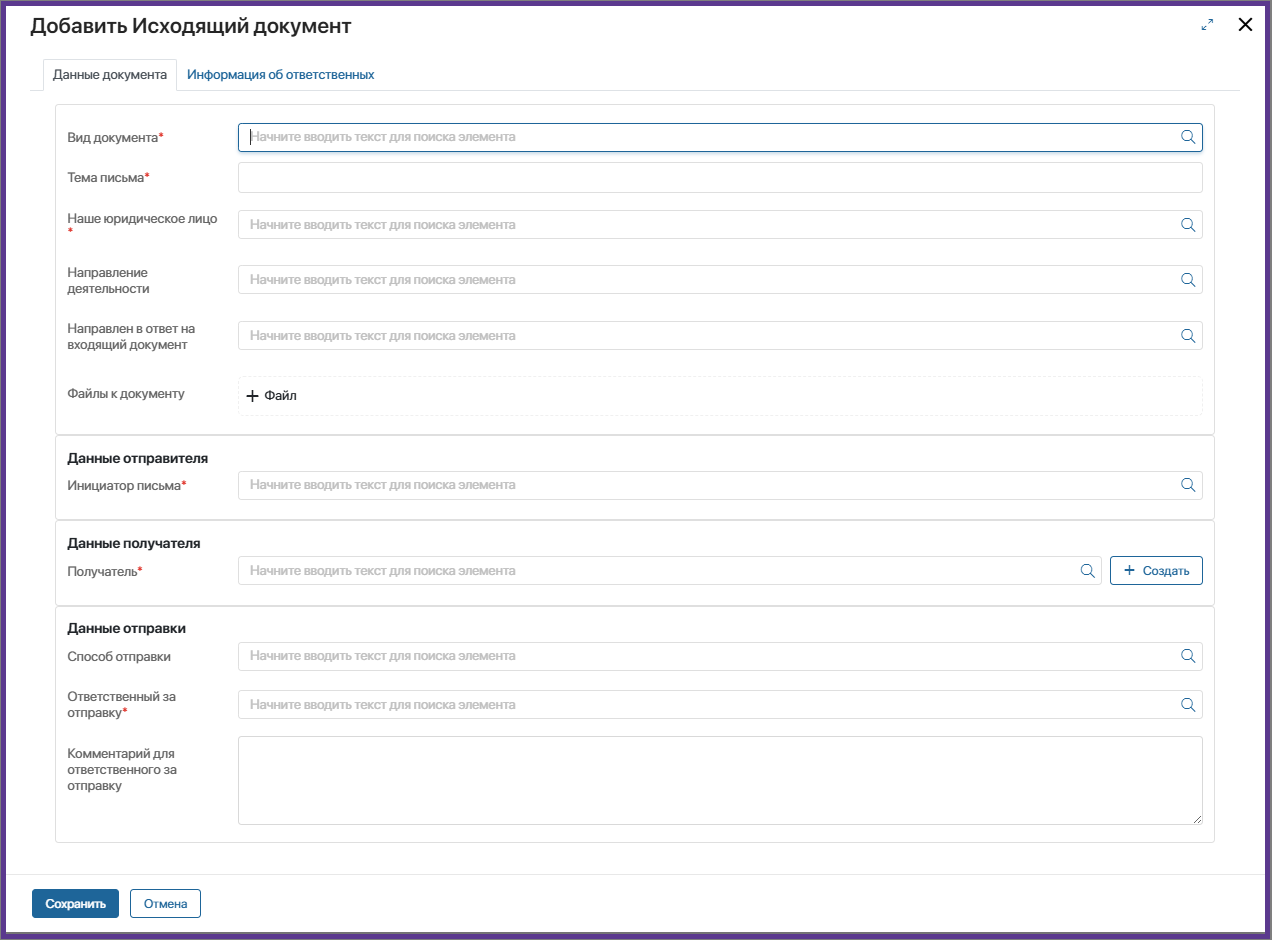Select the Данные документа tab
The height and width of the screenshot is (940, 1272).
[x=110, y=75]
